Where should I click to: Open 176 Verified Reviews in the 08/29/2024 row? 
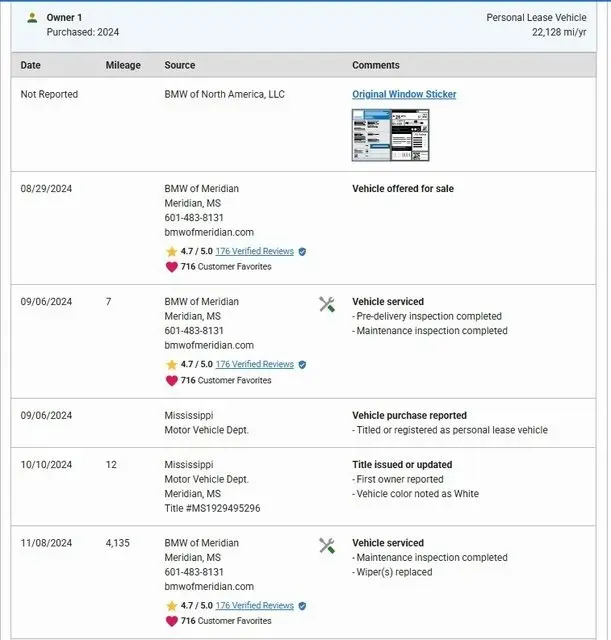(x=254, y=251)
